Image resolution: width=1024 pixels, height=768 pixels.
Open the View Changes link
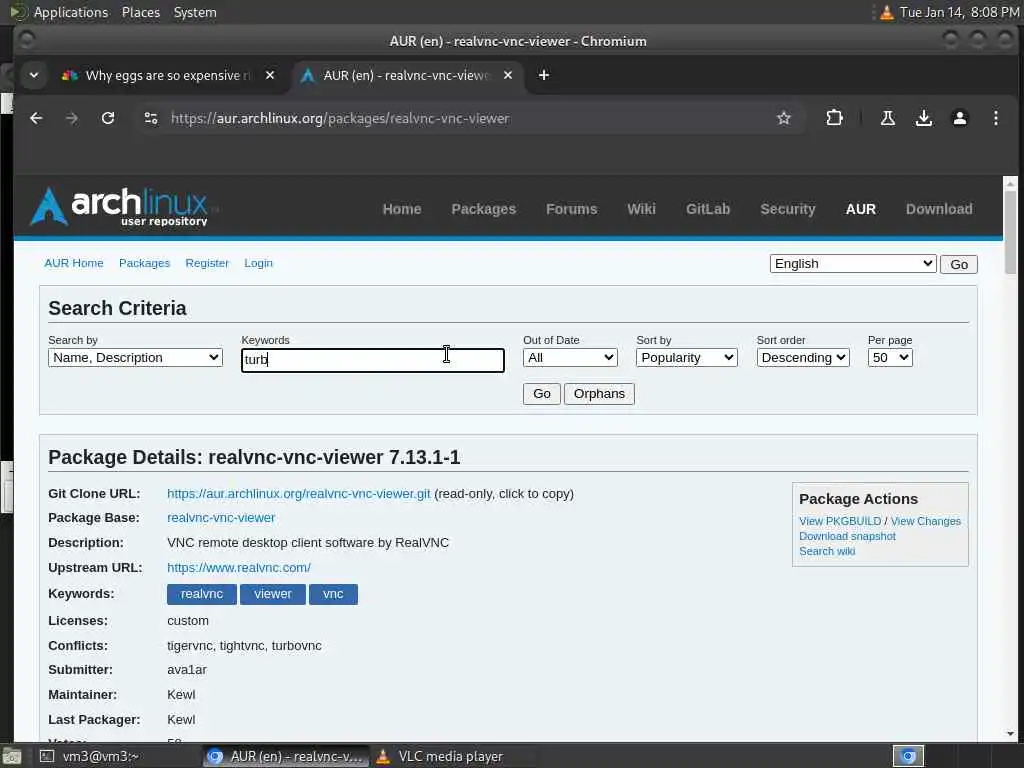[x=925, y=521]
